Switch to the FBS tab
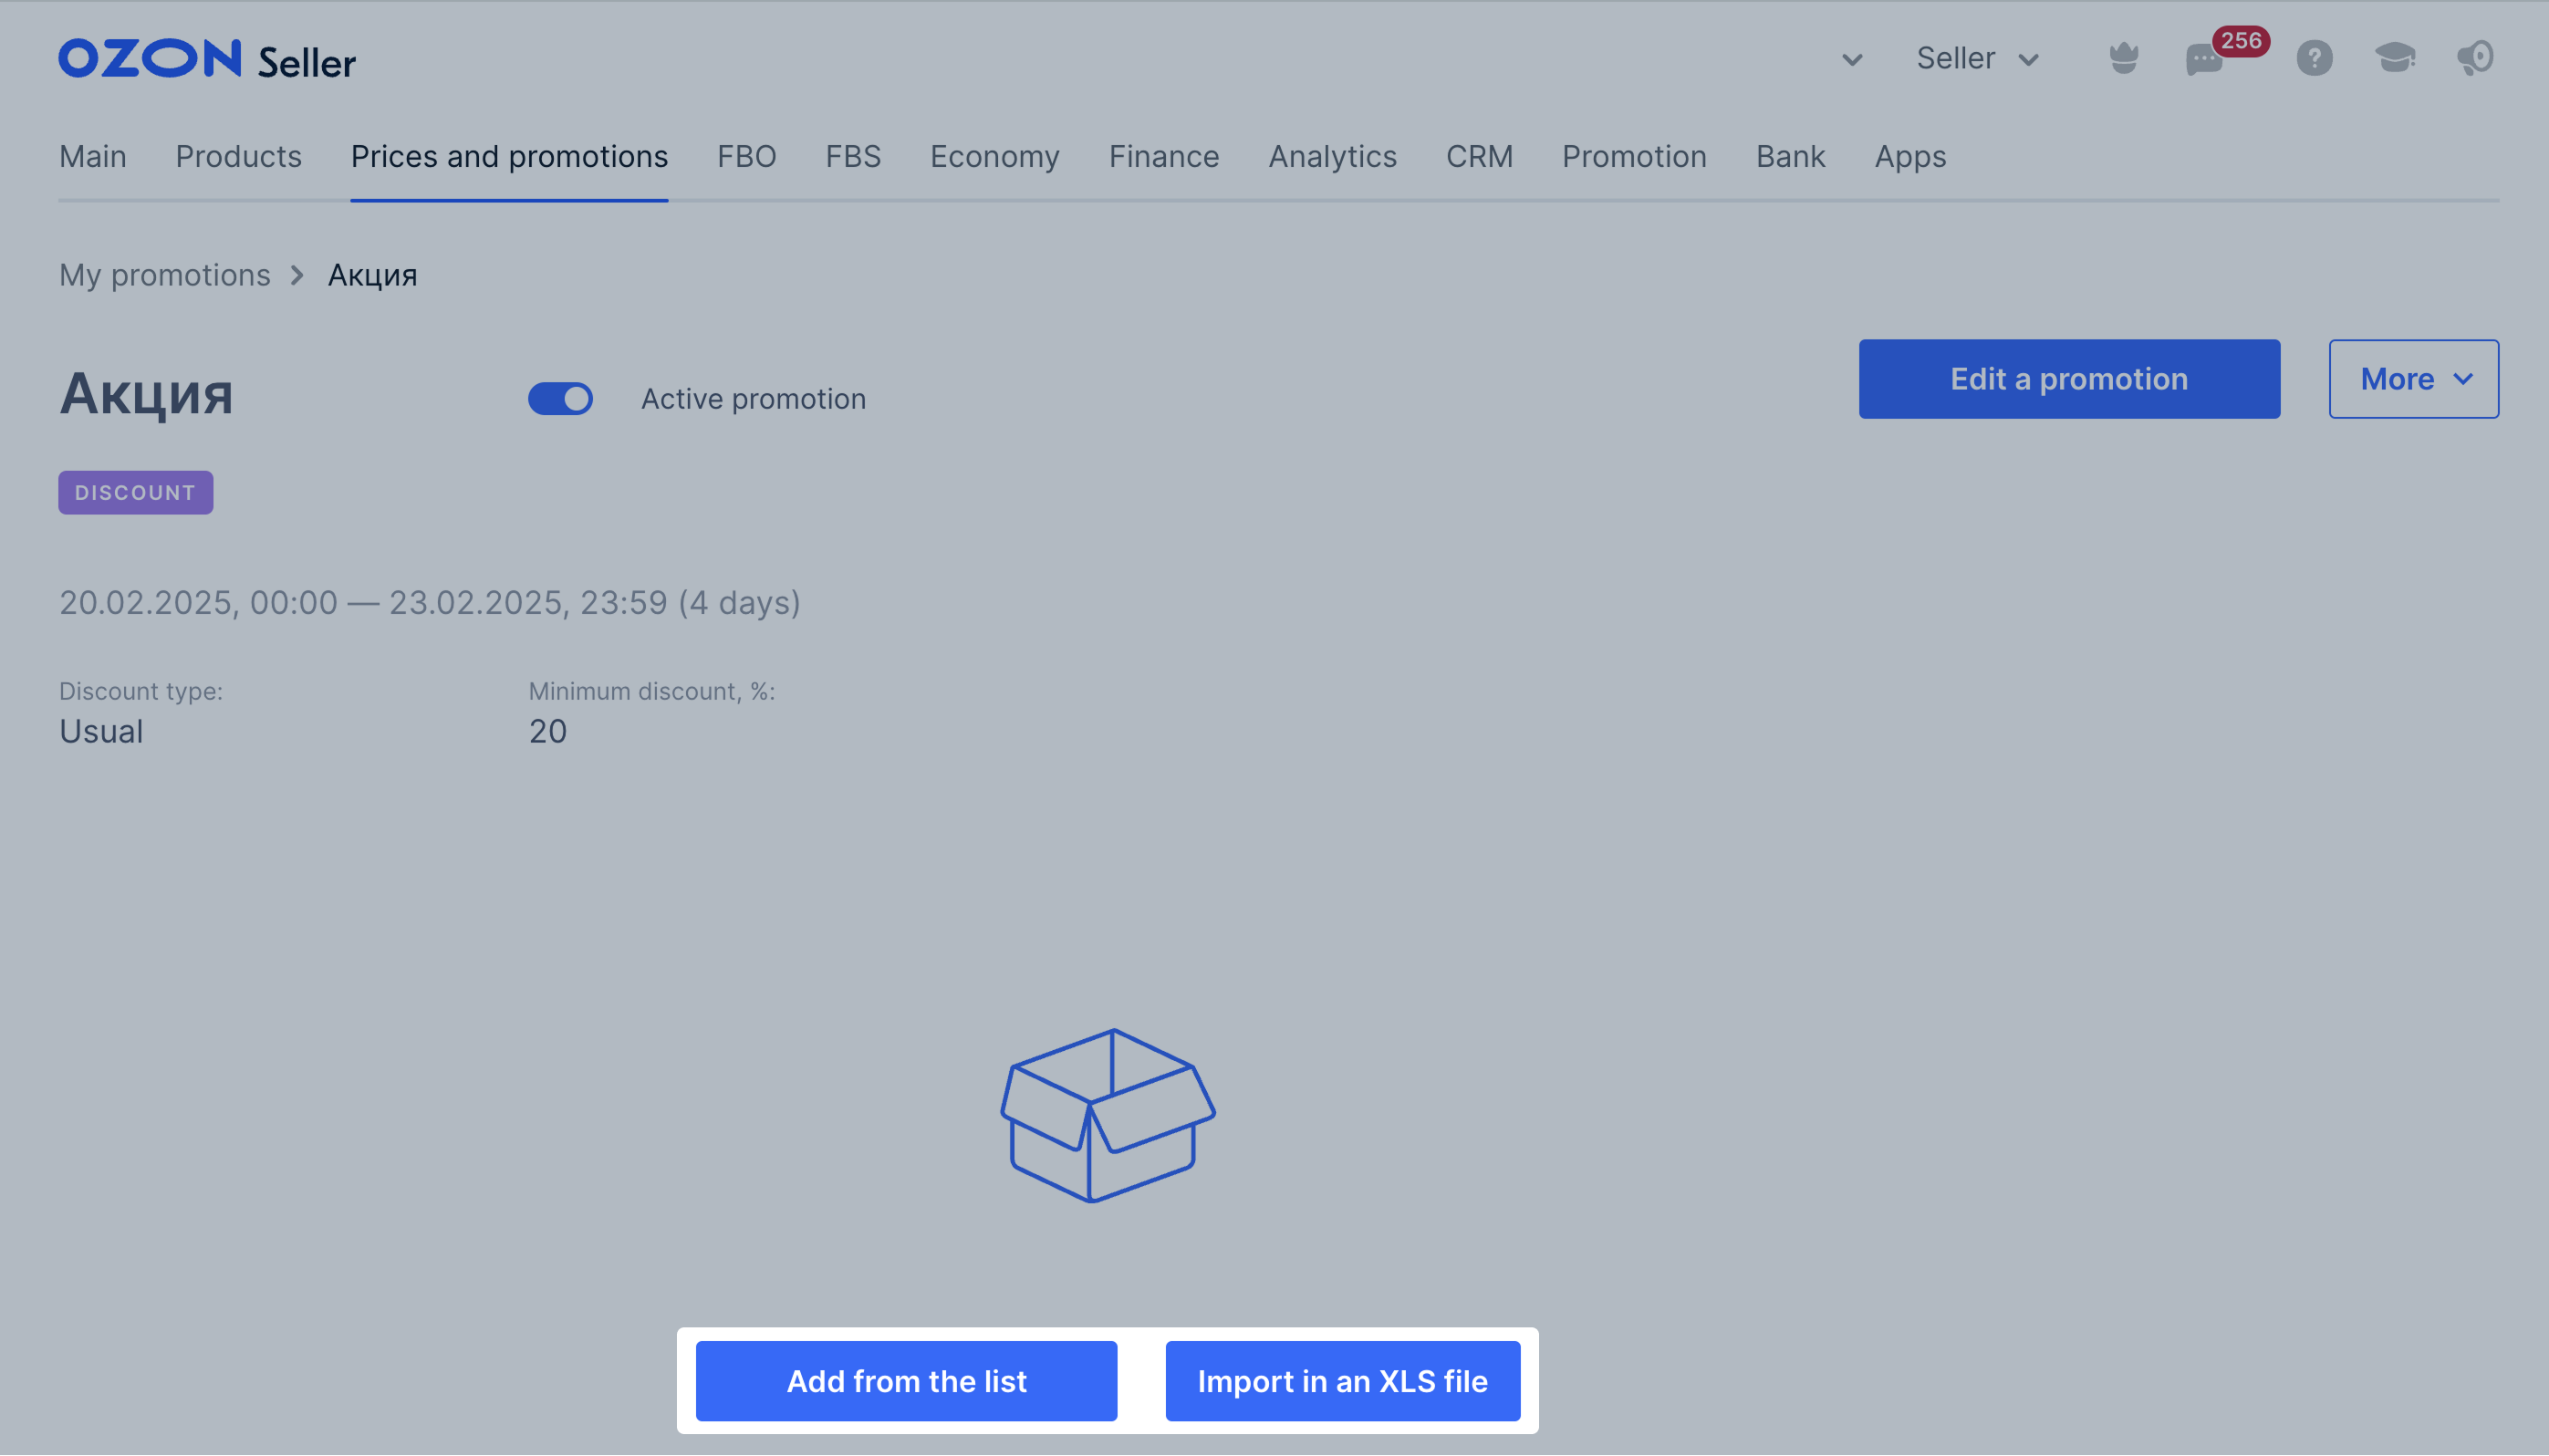 (853, 157)
